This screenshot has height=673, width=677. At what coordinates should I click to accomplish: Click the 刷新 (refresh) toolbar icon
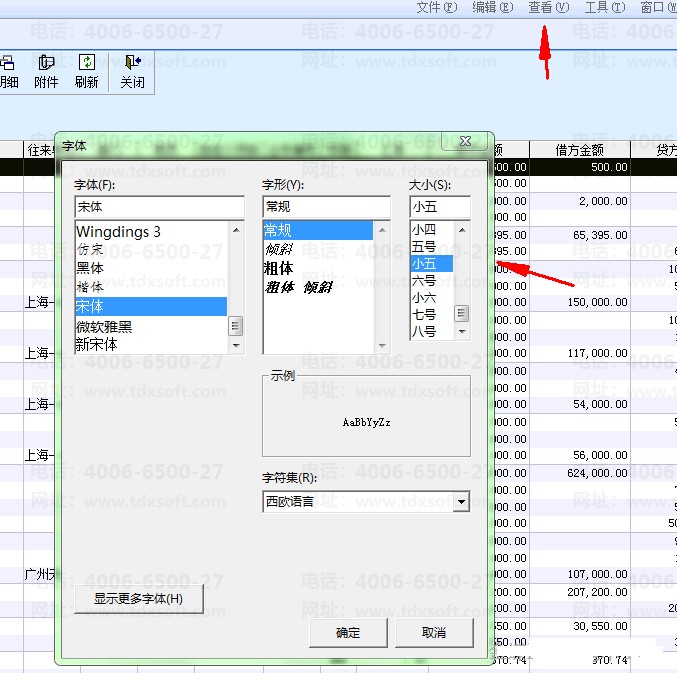coord(87,71)
